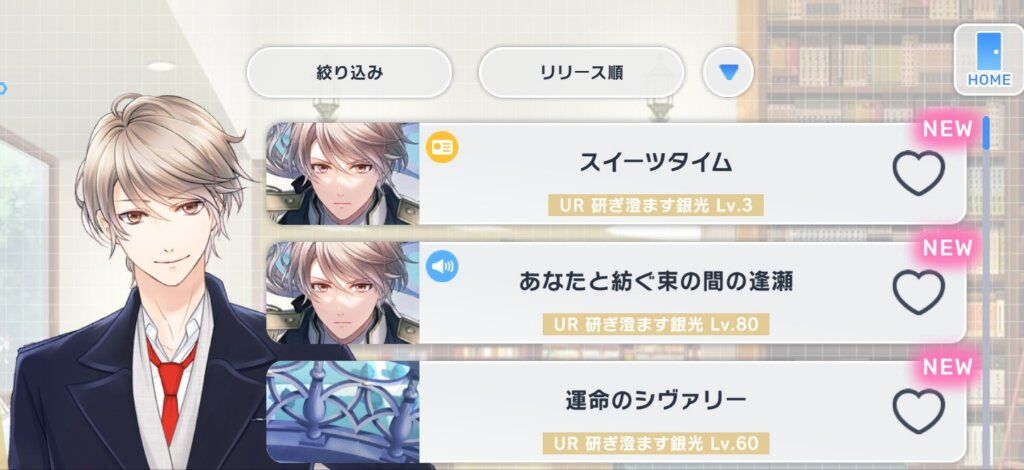Viewport: 1024px width, 470px height.
Task: Click the UR 研ぎ澄ます銀光 Lv.80 label
Action: [656, 324]
